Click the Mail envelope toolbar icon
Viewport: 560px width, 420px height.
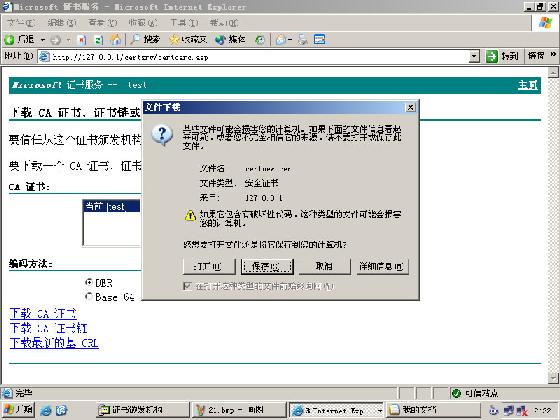281,40
